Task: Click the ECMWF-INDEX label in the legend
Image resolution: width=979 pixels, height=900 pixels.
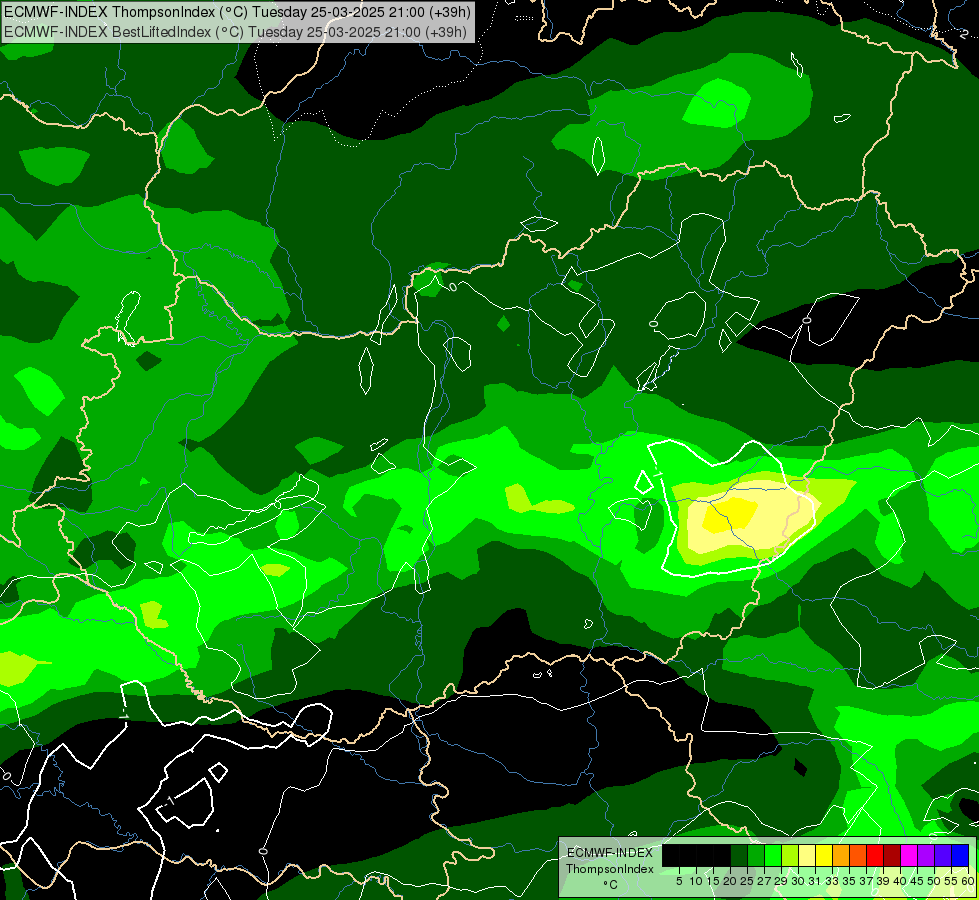Action: [x=610, y=853]
